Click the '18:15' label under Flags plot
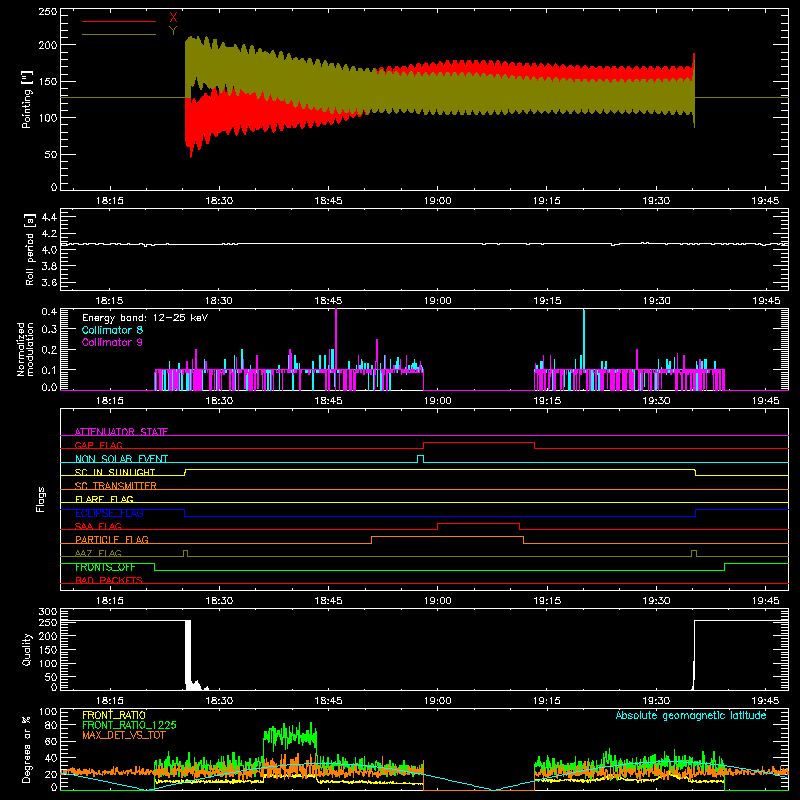 coord(110,601)
